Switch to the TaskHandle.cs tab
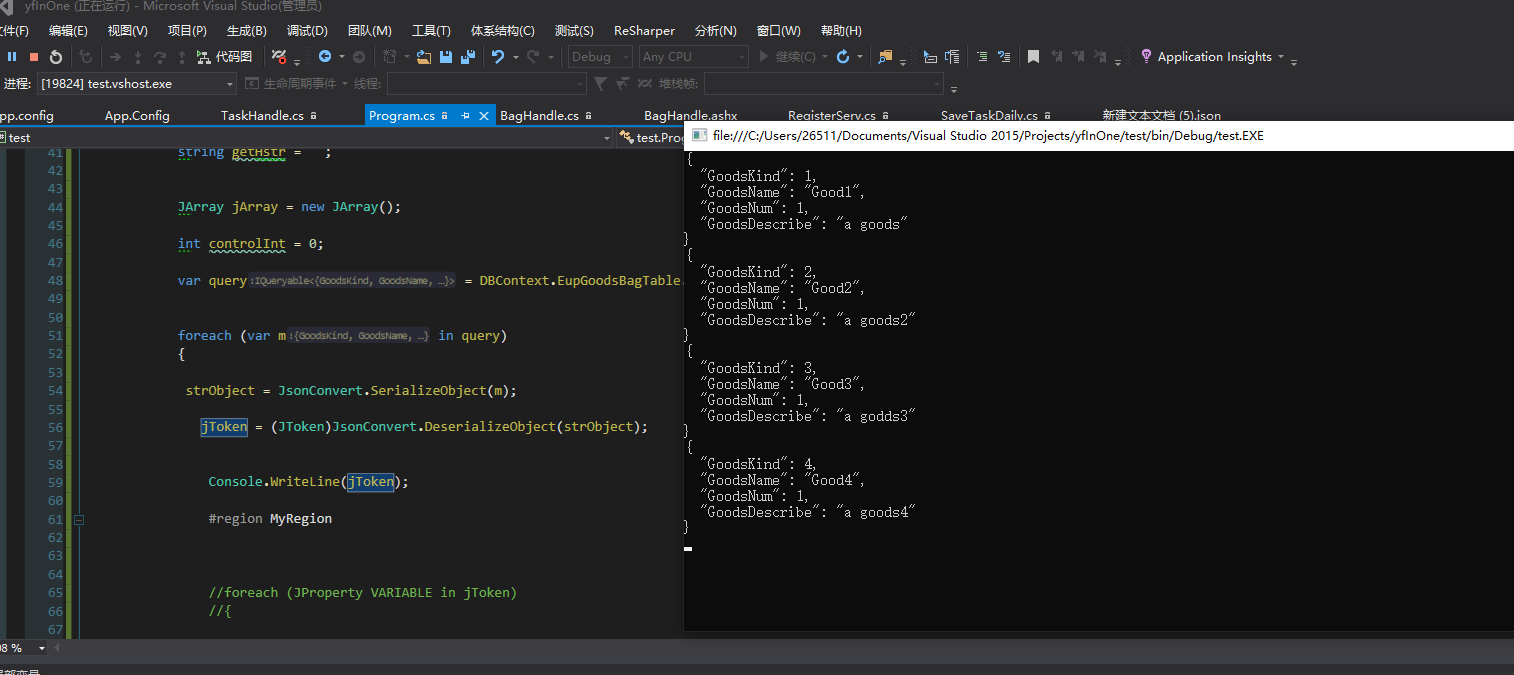This screenshot has width=1514, height=675. [x=262, y=116]
